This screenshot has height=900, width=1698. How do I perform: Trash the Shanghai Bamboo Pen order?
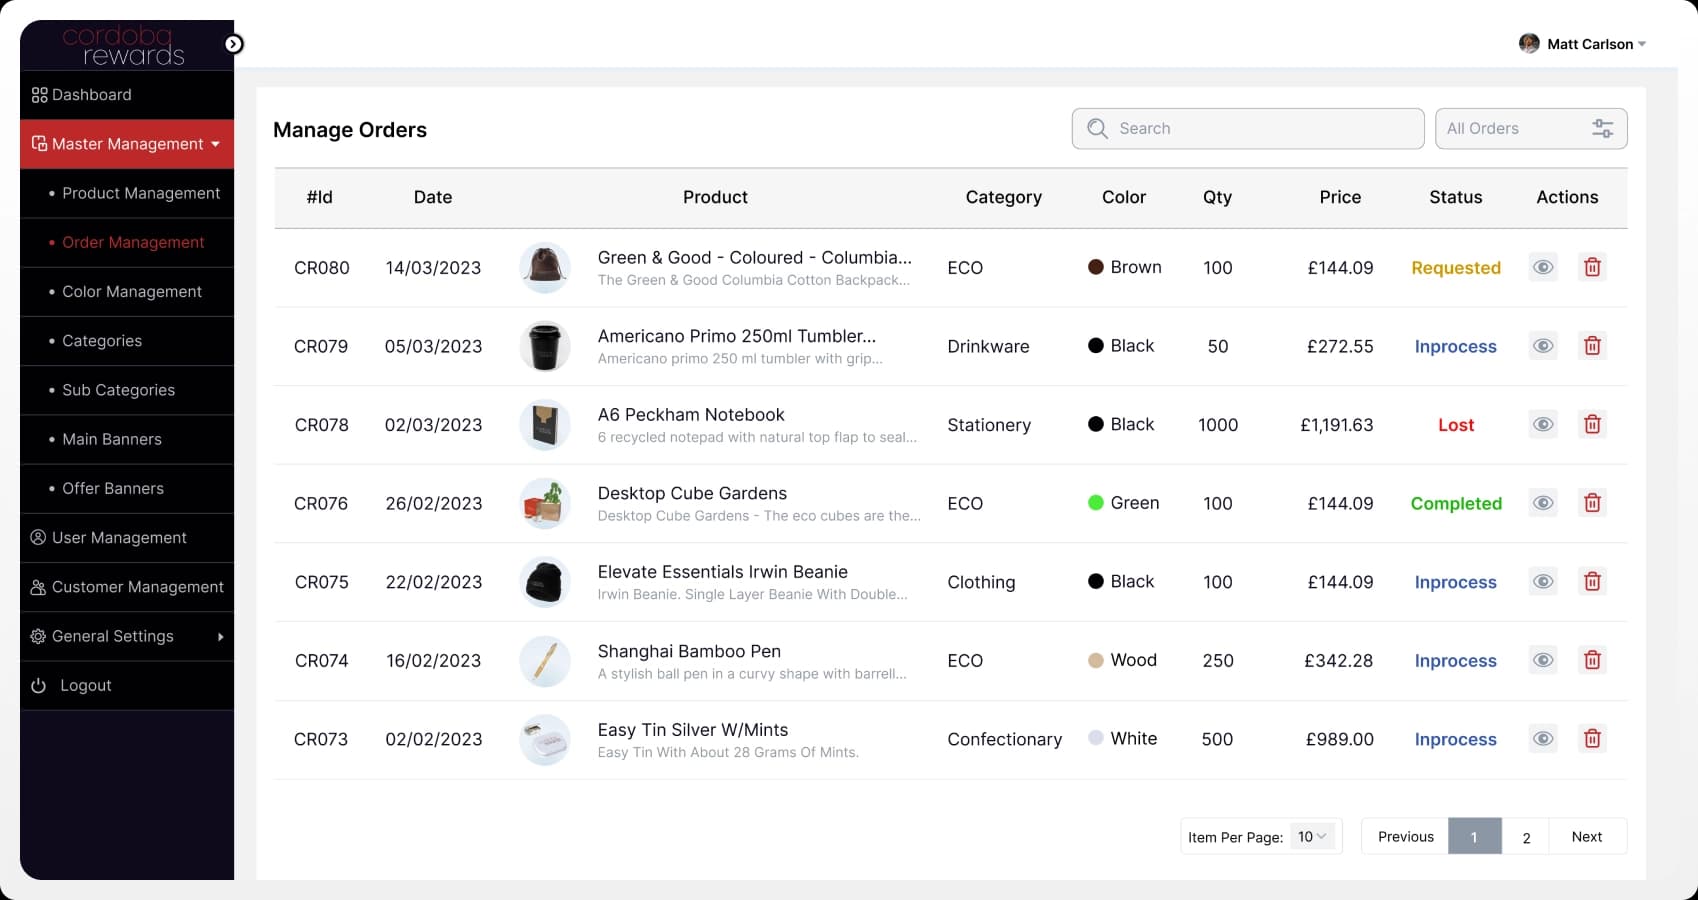click(x=1592, y=660)
